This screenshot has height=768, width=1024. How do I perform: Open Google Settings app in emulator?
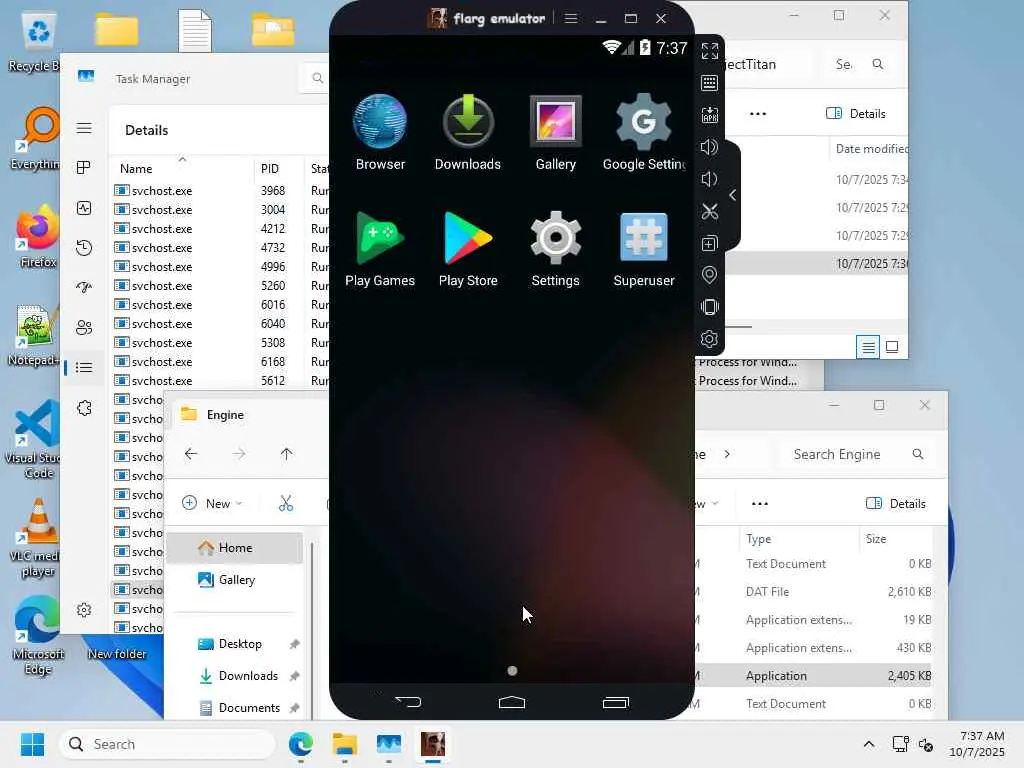[644, 132]
